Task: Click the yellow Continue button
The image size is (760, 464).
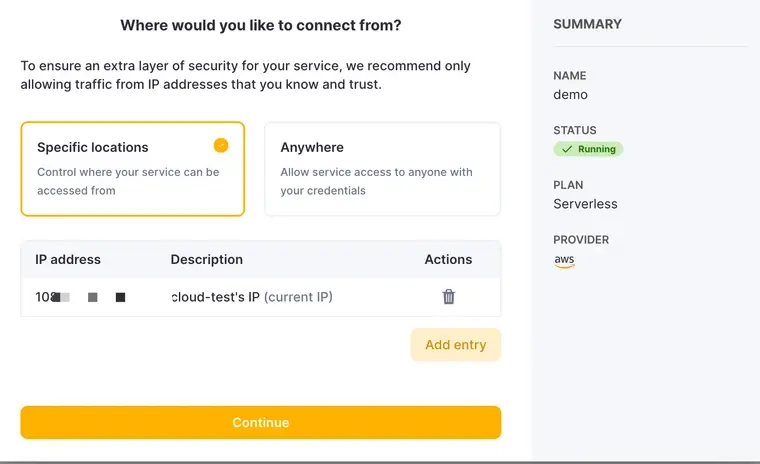Action: coord(260,422)
